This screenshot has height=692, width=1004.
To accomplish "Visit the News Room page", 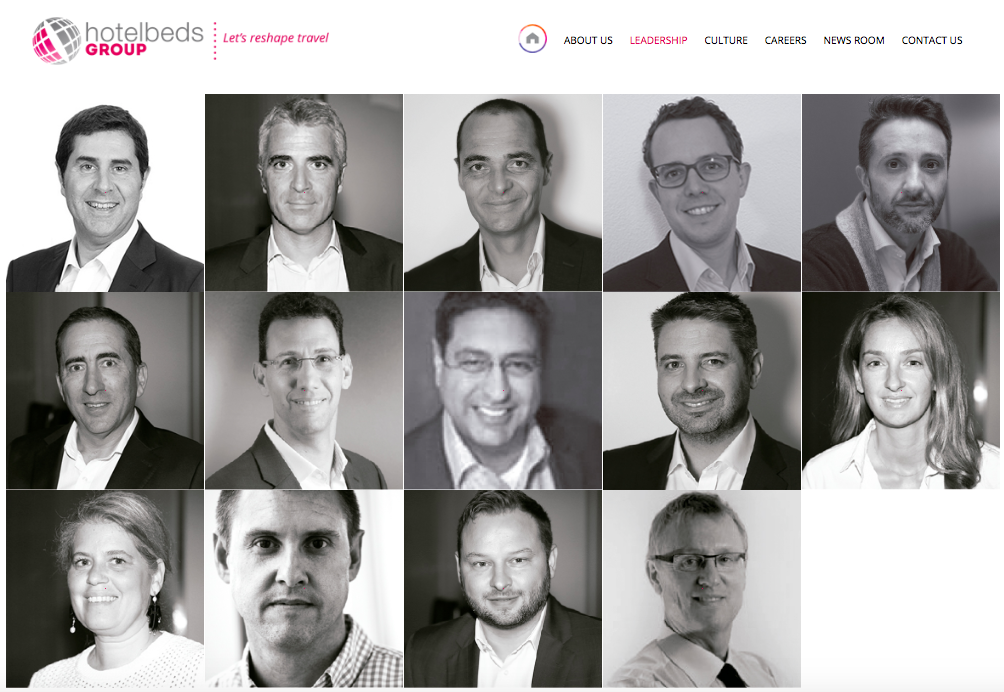I will pyautogui.click(x=854, y=40).
